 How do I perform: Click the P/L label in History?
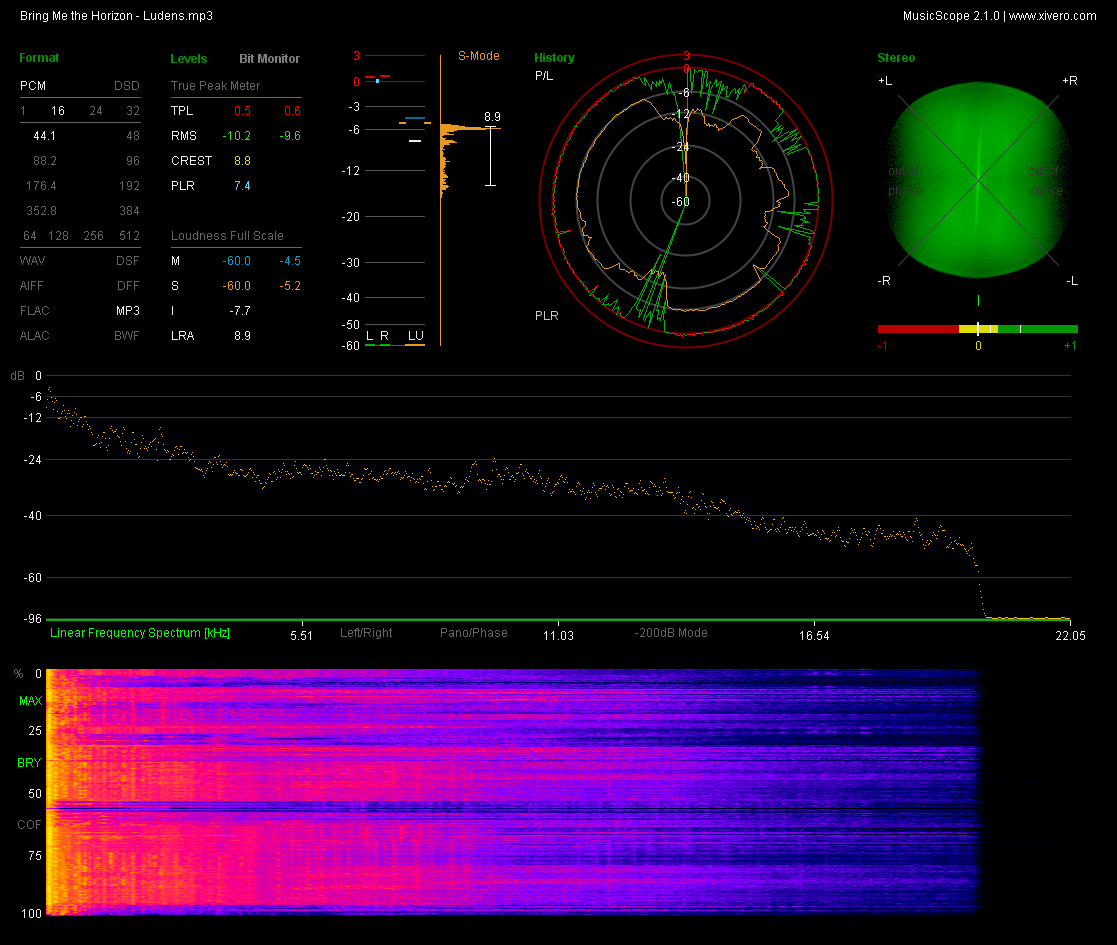click(x=544, y=75)
